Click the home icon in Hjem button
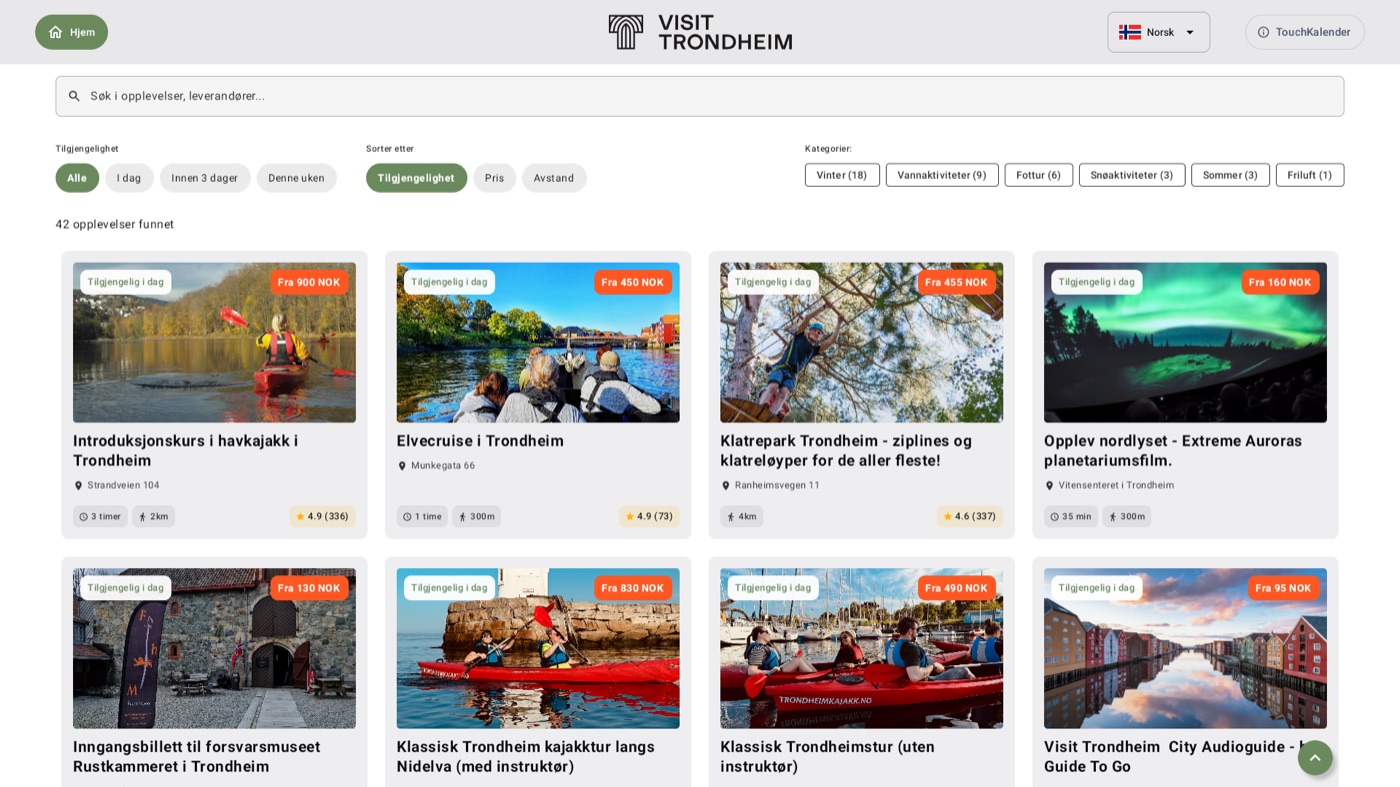Viewport: 1400px width, 787px height. pos(55,32)
